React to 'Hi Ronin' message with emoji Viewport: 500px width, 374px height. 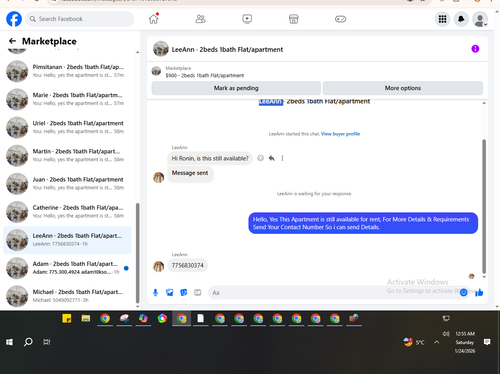click(x=260, y=158)
